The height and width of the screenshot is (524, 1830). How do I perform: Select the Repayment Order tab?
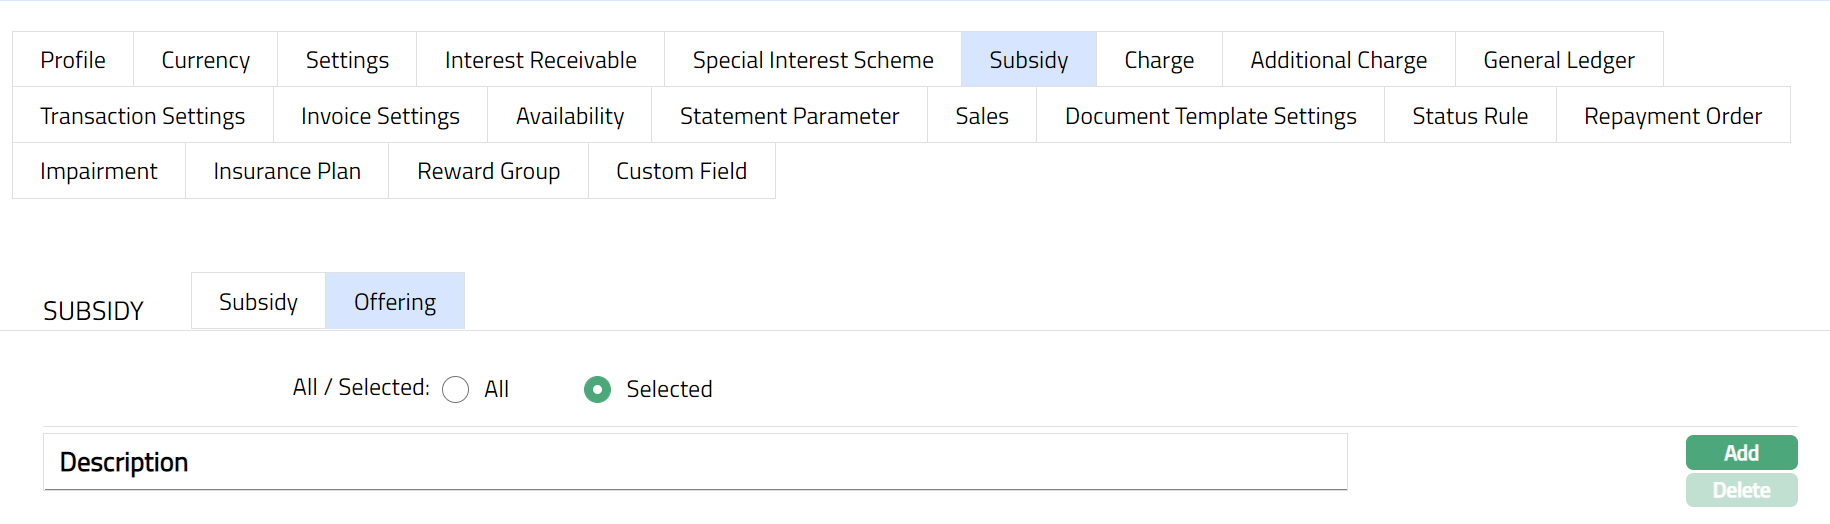1672,116
